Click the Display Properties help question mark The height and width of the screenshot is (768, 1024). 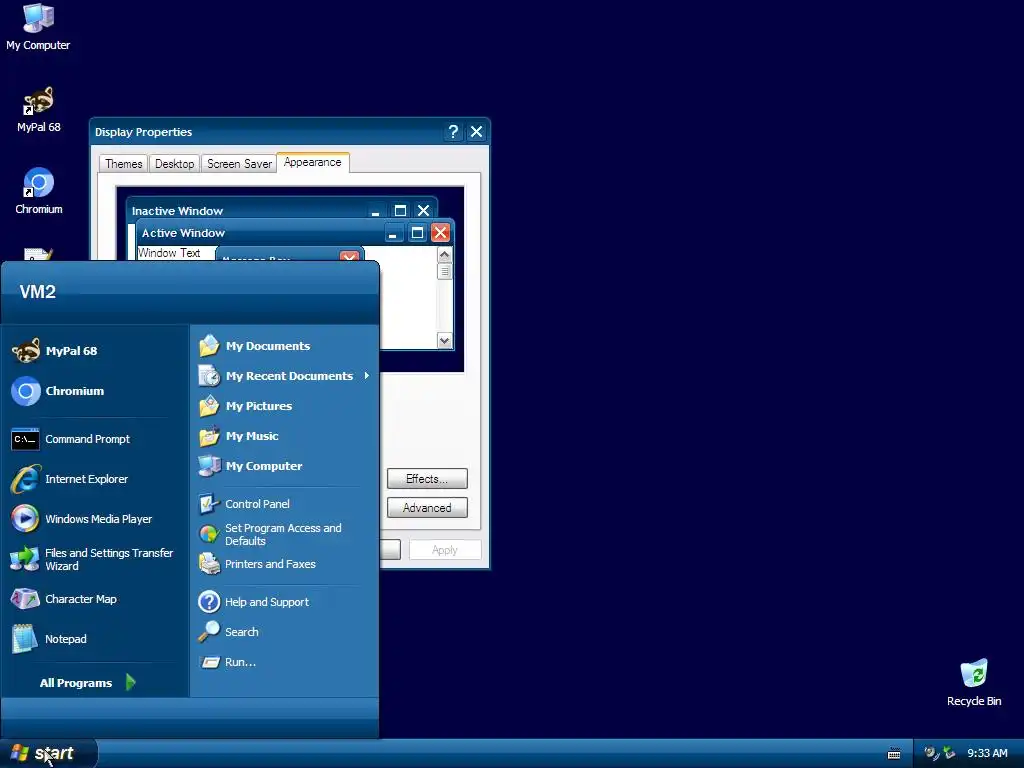pyautogui.click(x=453, y=132)
